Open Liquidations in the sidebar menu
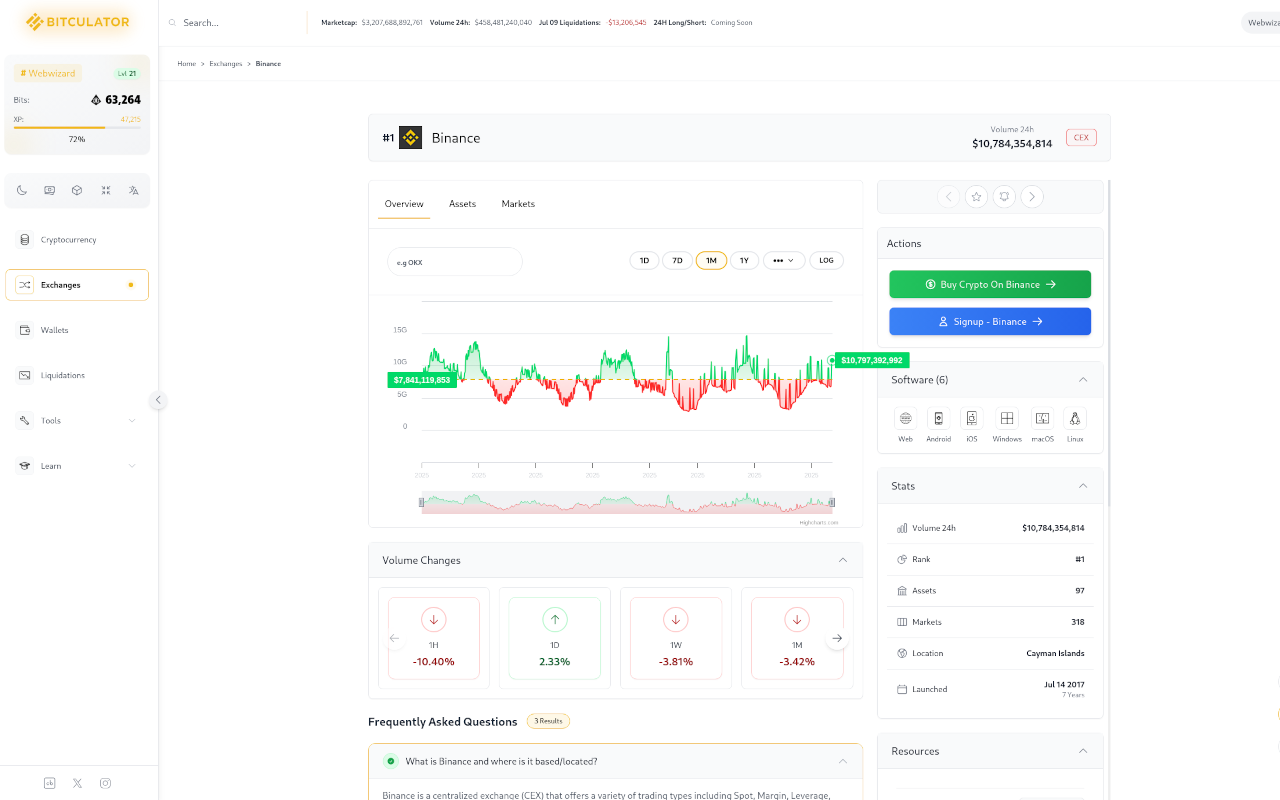This screenshot has height=800, width=1280. [77, 375]
